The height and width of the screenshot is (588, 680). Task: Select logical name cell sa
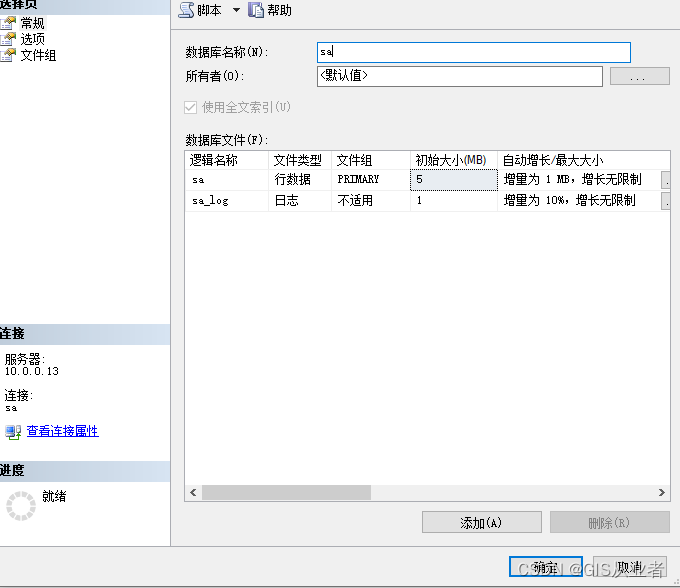[227, 180]
